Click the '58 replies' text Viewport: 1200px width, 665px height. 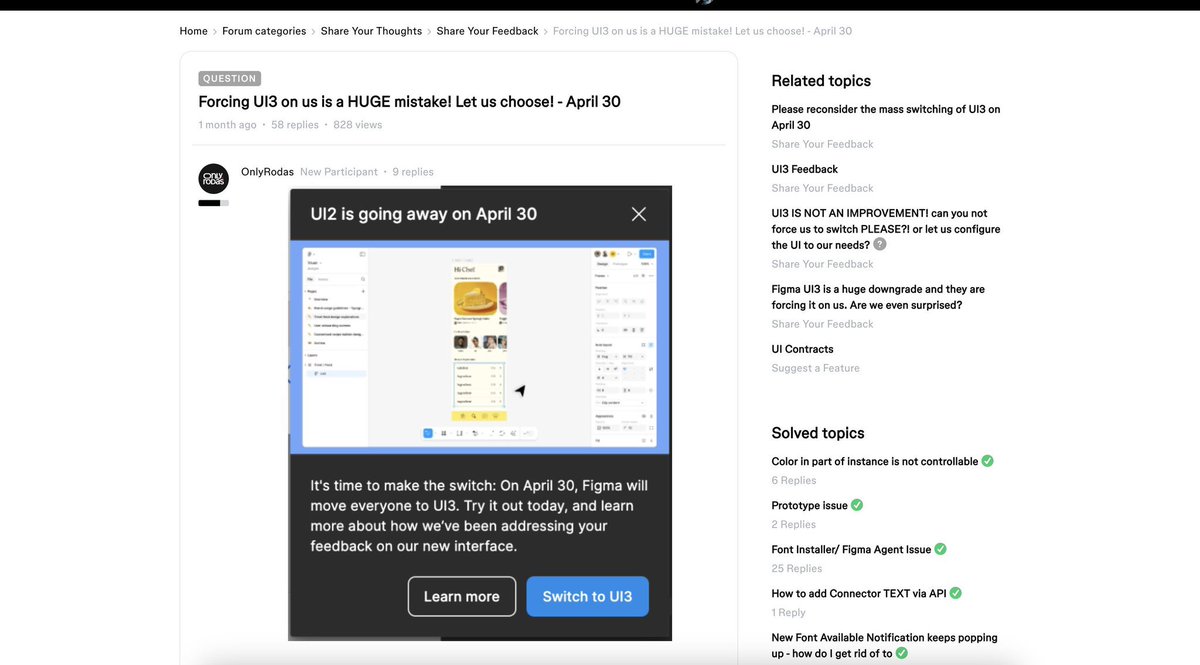[x=295, y=125]
